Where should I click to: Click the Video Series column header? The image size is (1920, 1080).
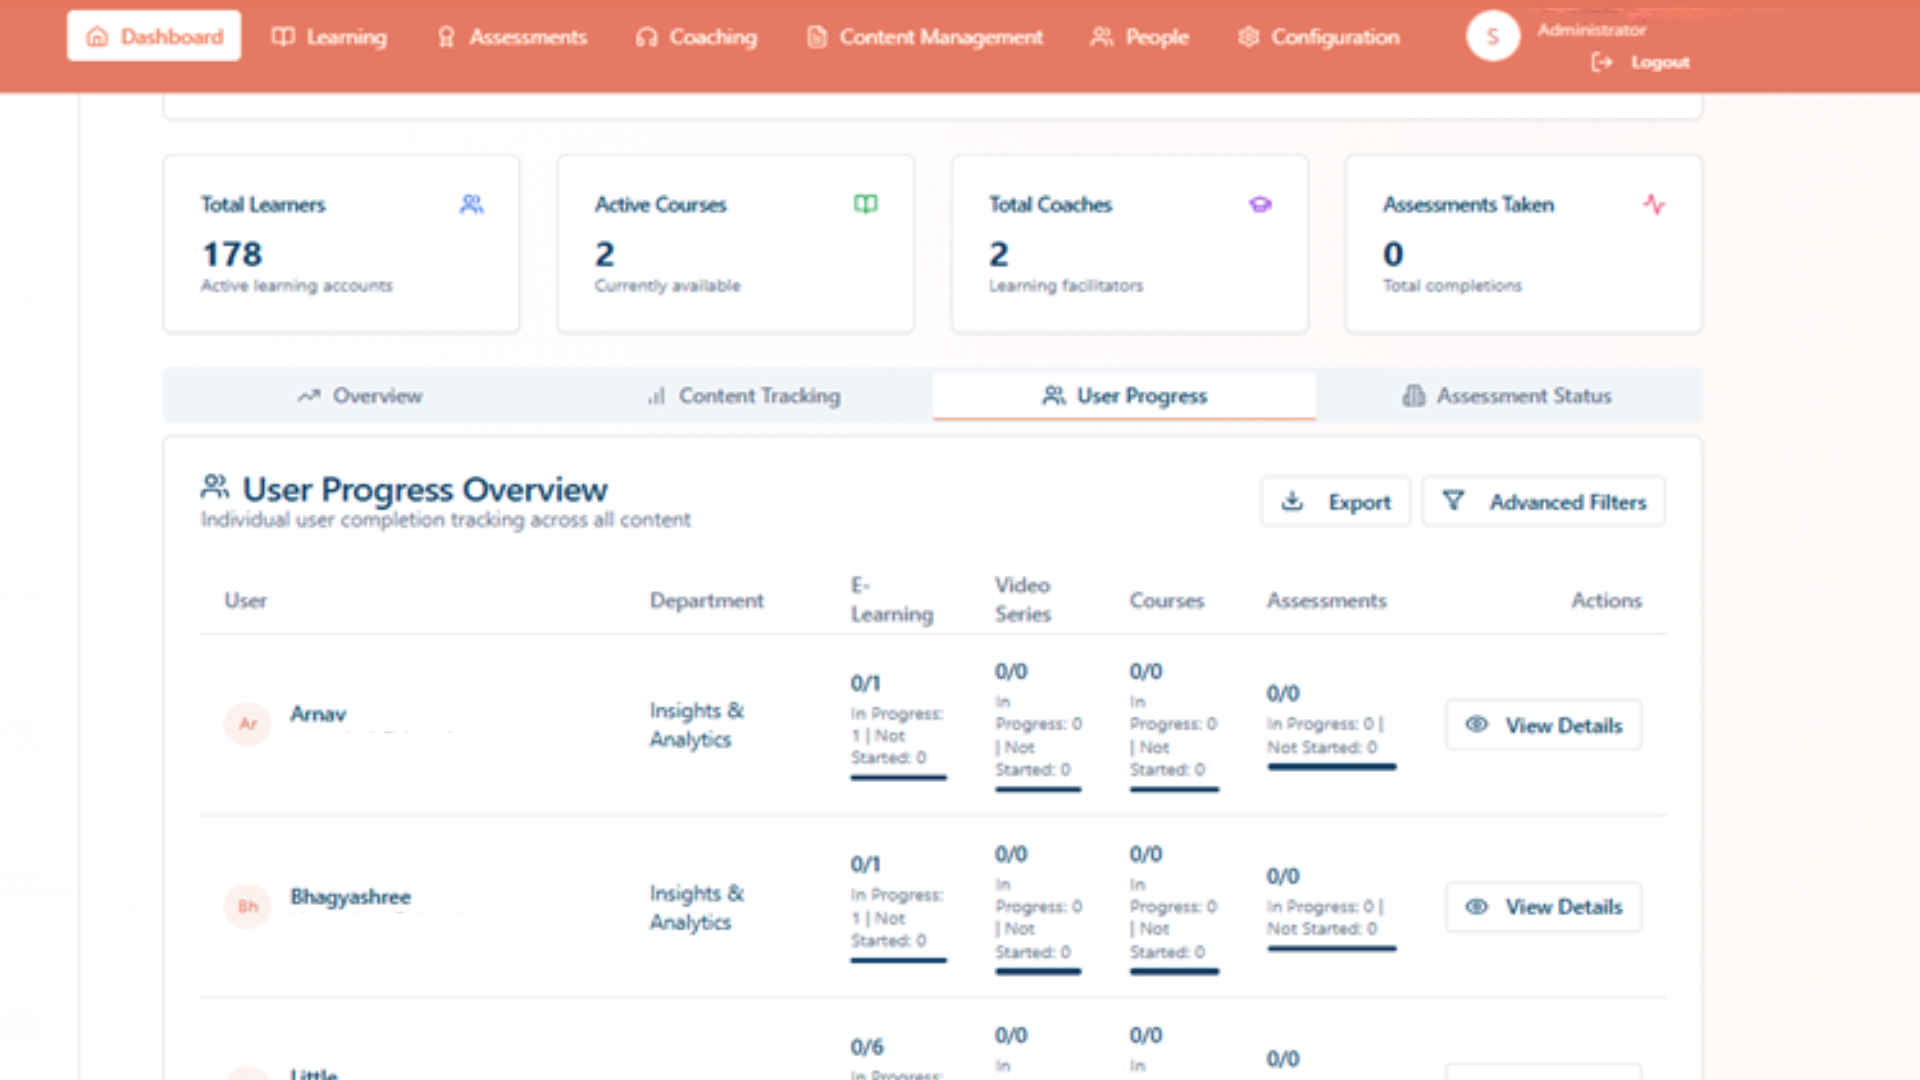tap(1023, 599)
